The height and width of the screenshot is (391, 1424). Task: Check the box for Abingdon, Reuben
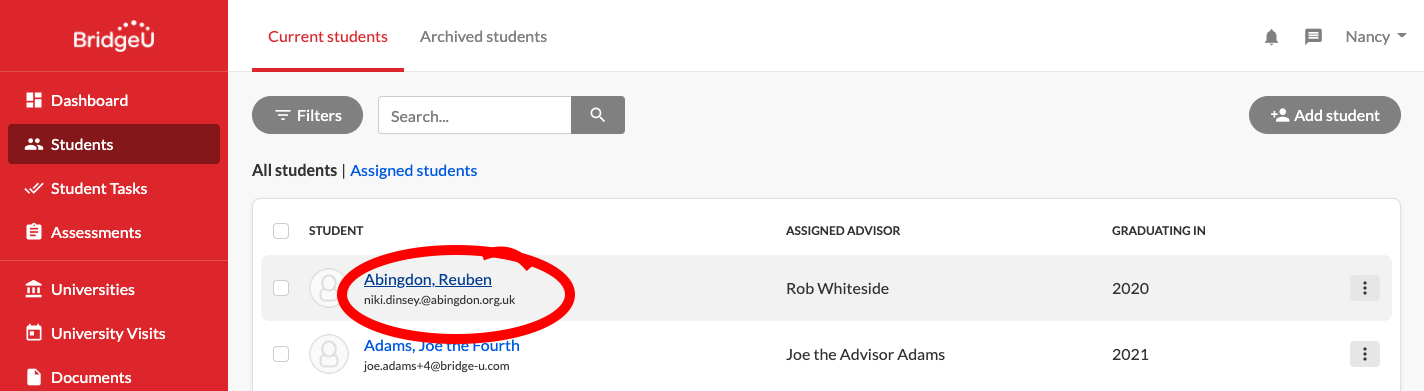[281, 288]
